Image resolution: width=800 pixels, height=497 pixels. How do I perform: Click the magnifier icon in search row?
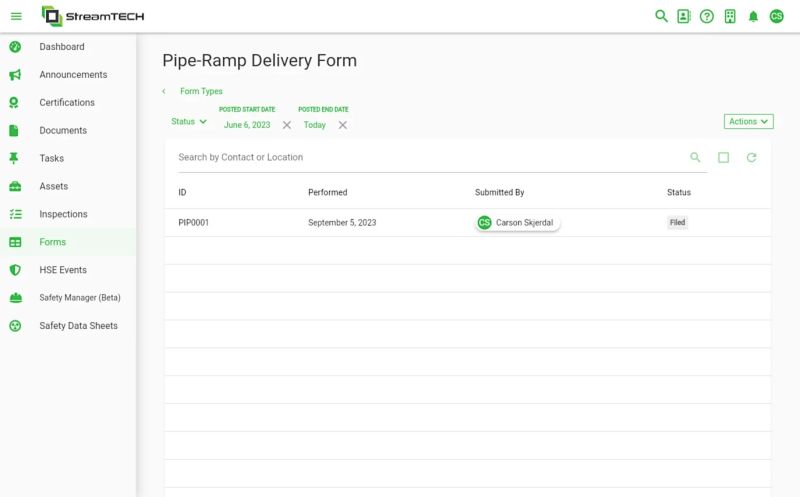click(696, 157)
